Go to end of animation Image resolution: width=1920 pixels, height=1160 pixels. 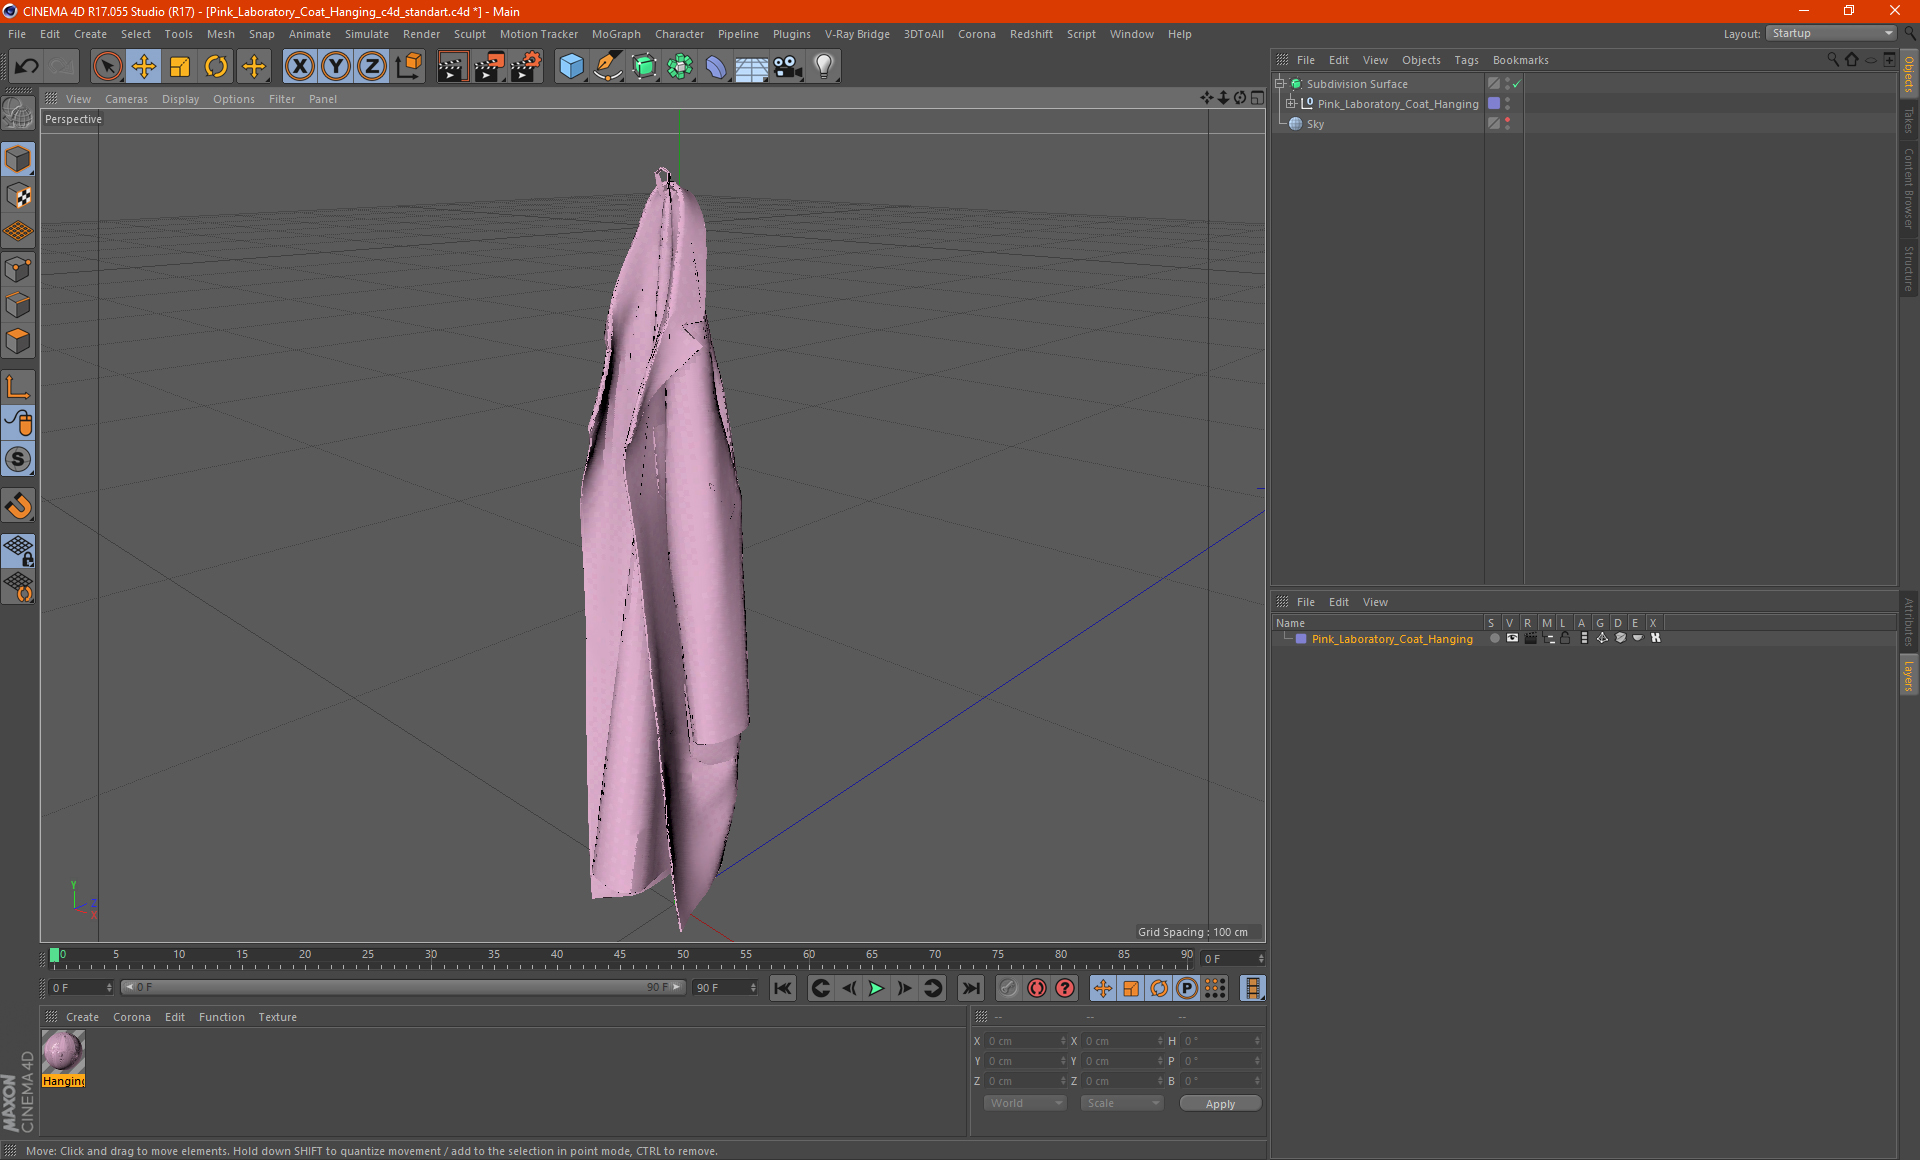tap(970, 988)
